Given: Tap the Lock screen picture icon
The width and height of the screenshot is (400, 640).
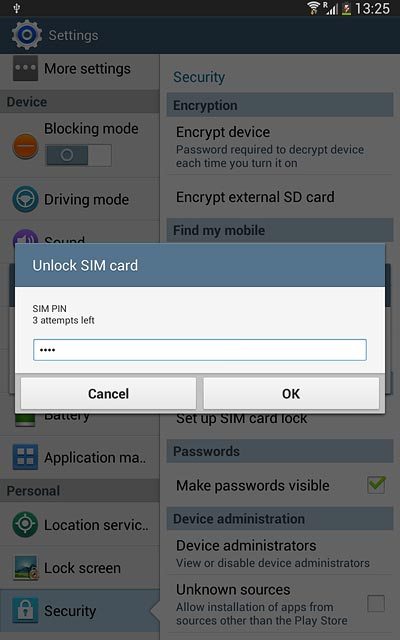Looking at the screenshot, I should (25, 568).
